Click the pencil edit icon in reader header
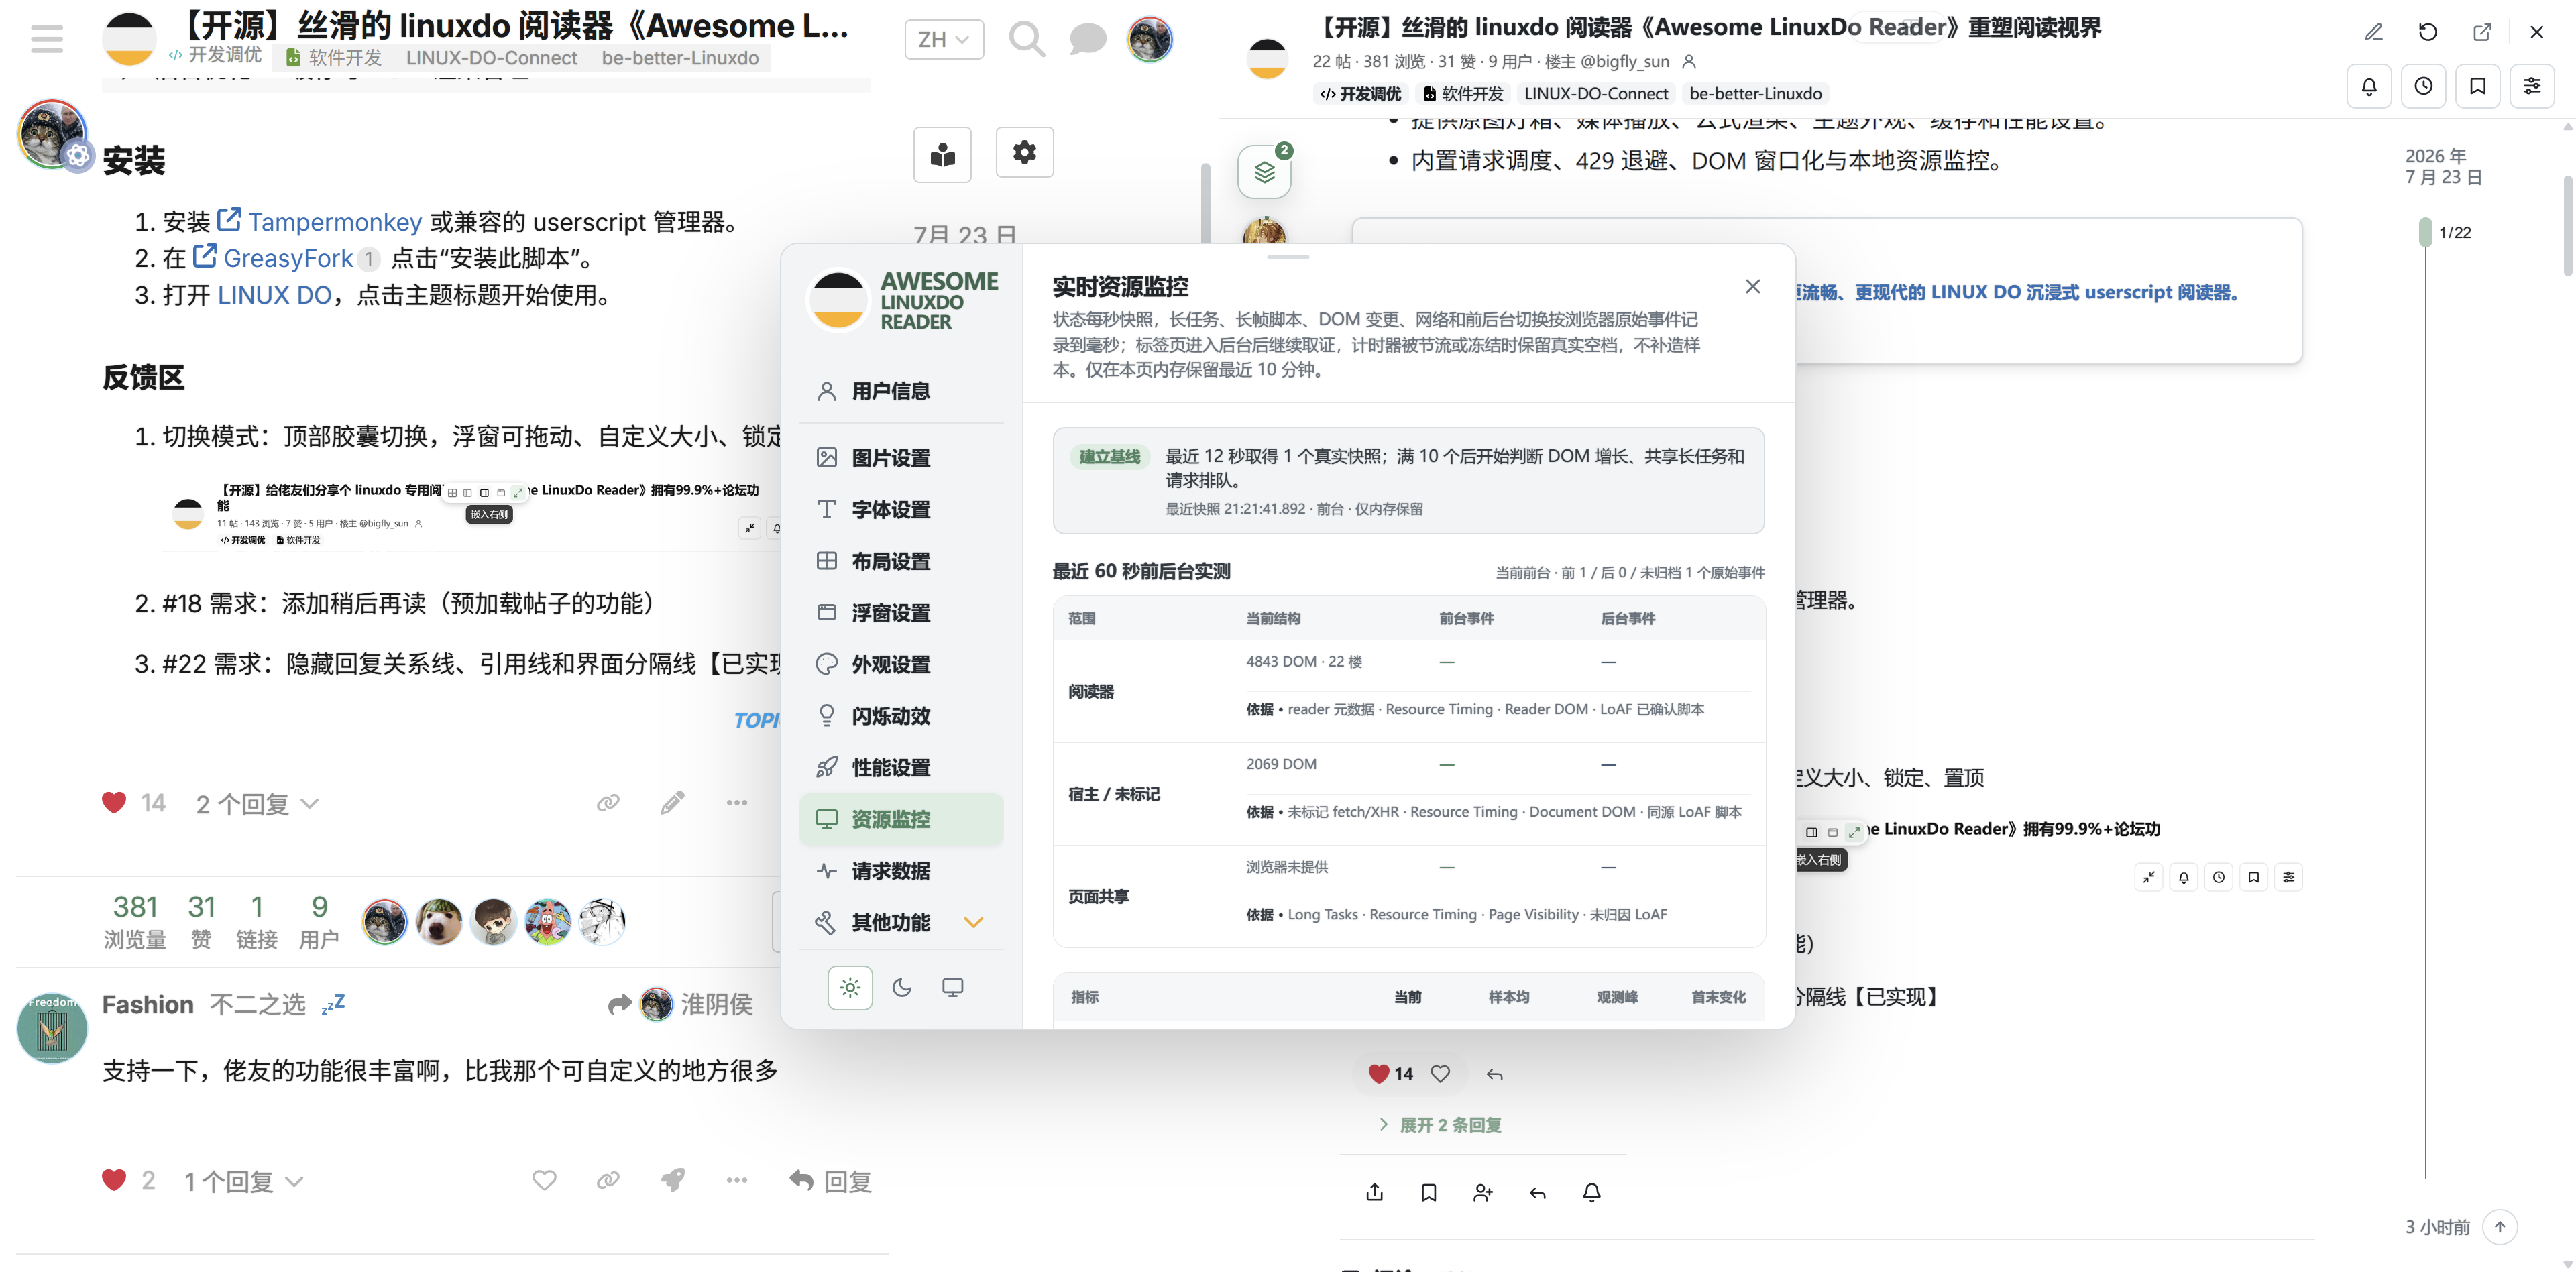The width and height of the screenshot is (2576, 1272). [2373, 32]
